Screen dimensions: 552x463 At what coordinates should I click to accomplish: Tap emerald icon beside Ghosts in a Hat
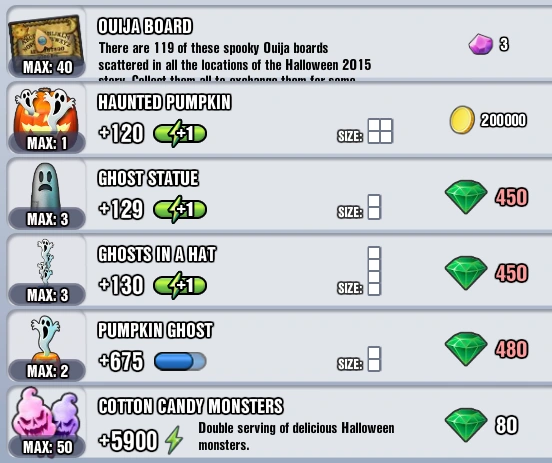point(466,273)
